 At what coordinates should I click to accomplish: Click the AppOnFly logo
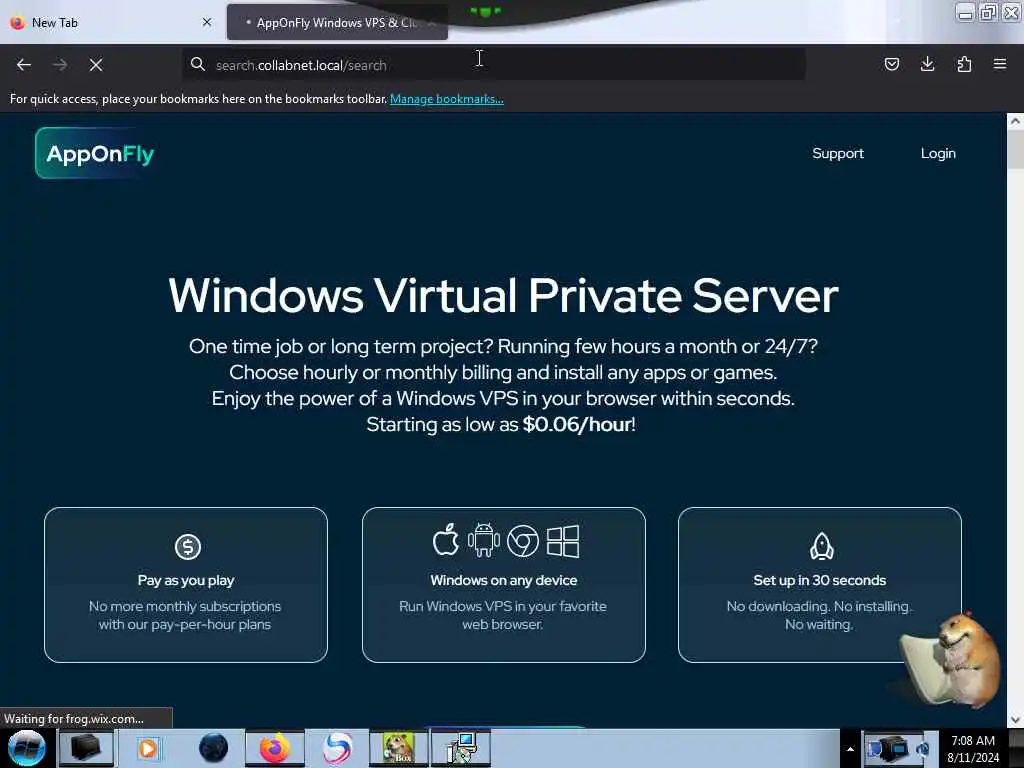tap(95, 153)
